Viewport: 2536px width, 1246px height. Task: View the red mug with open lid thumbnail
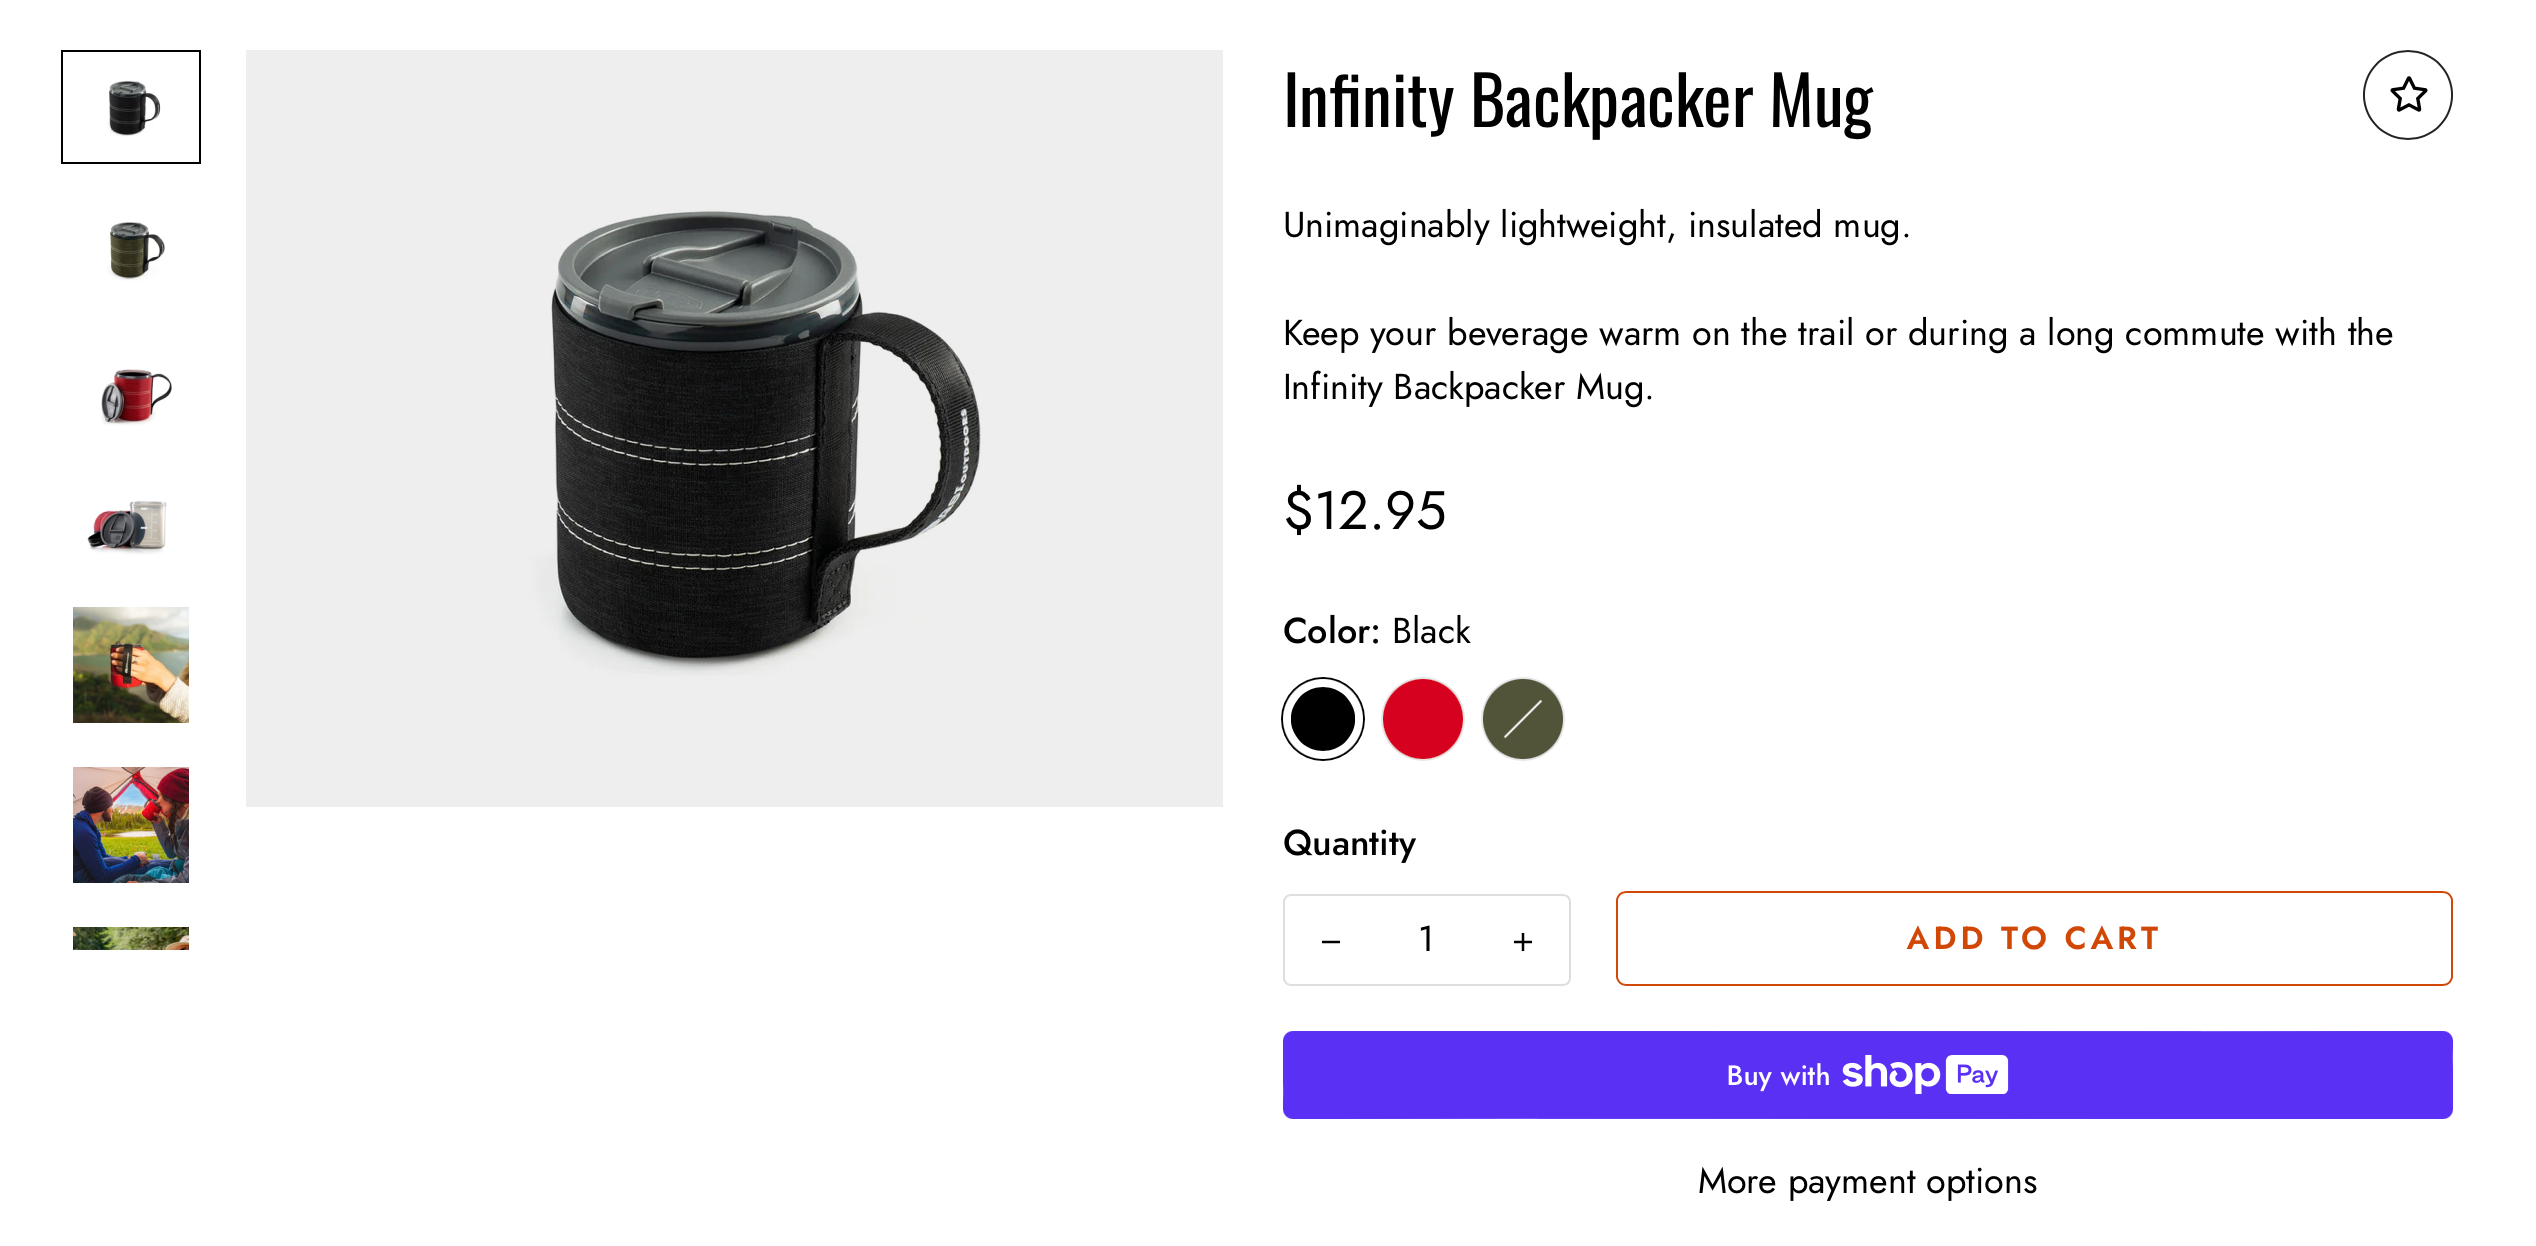pyautogui.click(x=131, y=394)
